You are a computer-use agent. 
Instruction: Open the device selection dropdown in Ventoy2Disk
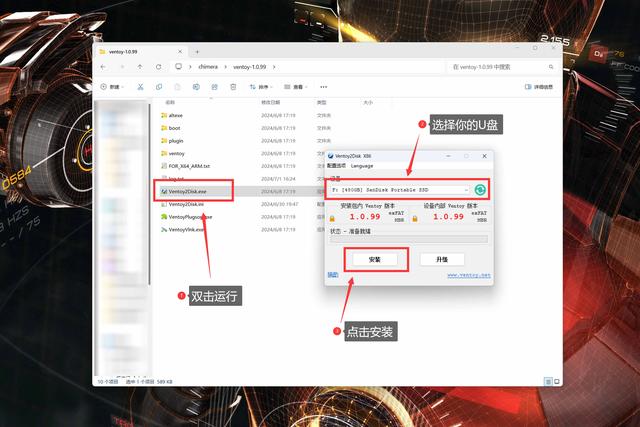click(x=466, y=190)
